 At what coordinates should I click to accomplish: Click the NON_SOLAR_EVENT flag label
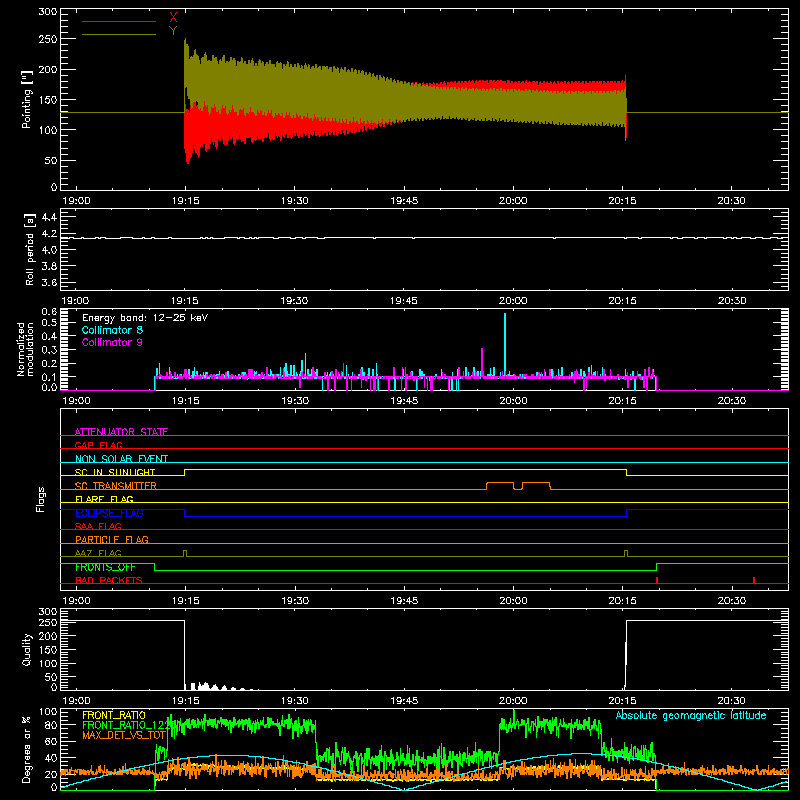[121, 459]
